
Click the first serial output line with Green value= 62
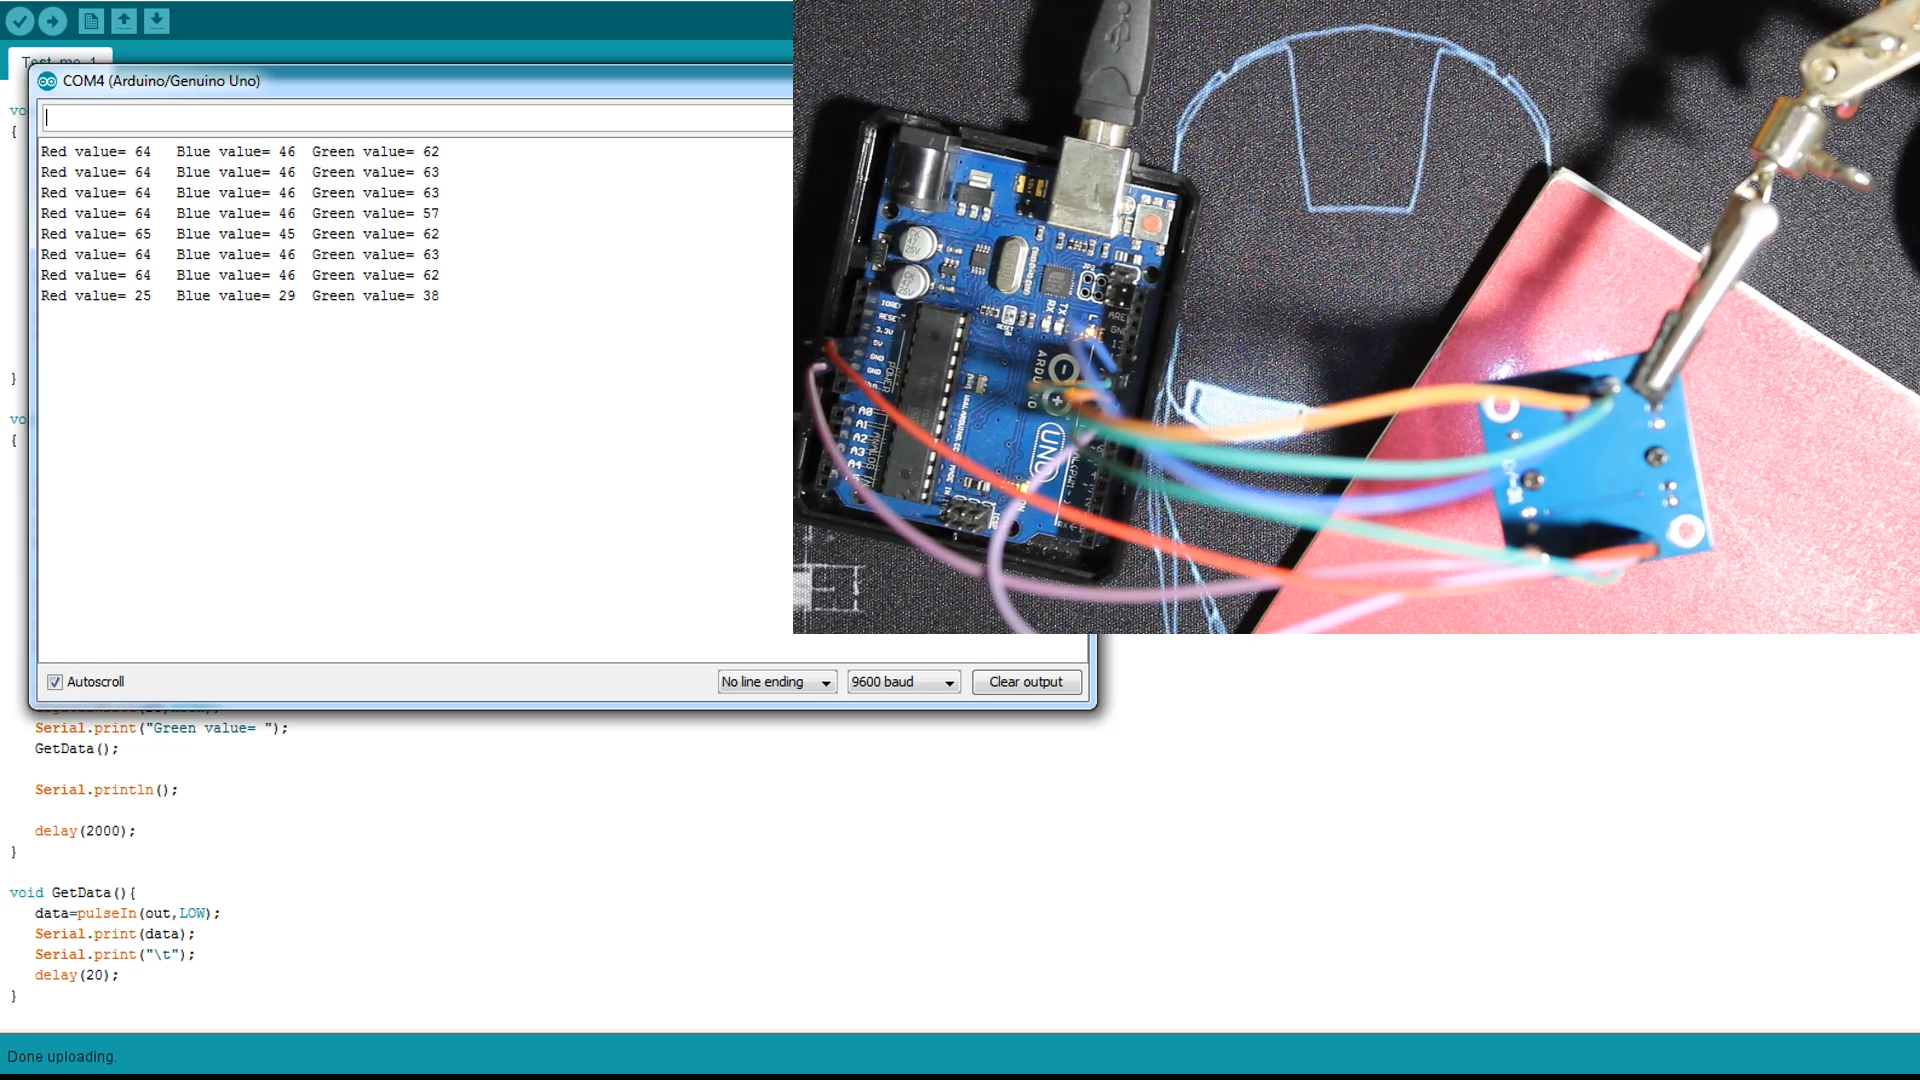(239, 152)
